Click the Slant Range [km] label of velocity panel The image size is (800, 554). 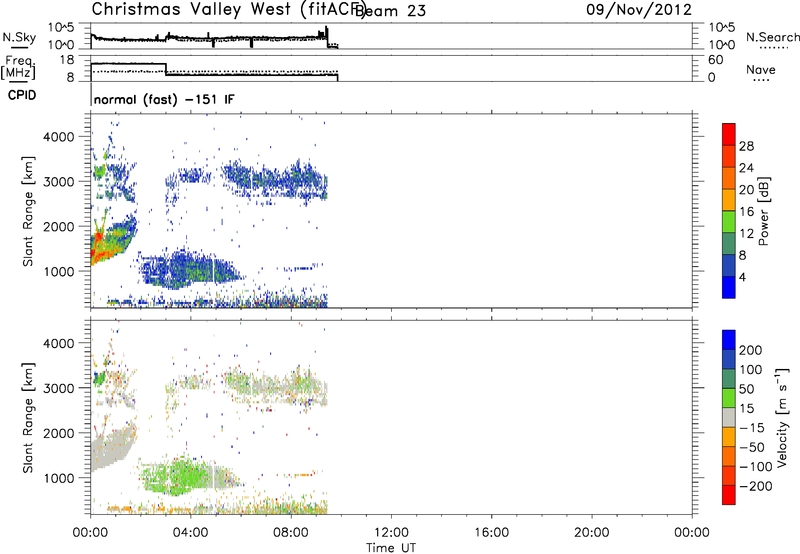click(28, 418)
